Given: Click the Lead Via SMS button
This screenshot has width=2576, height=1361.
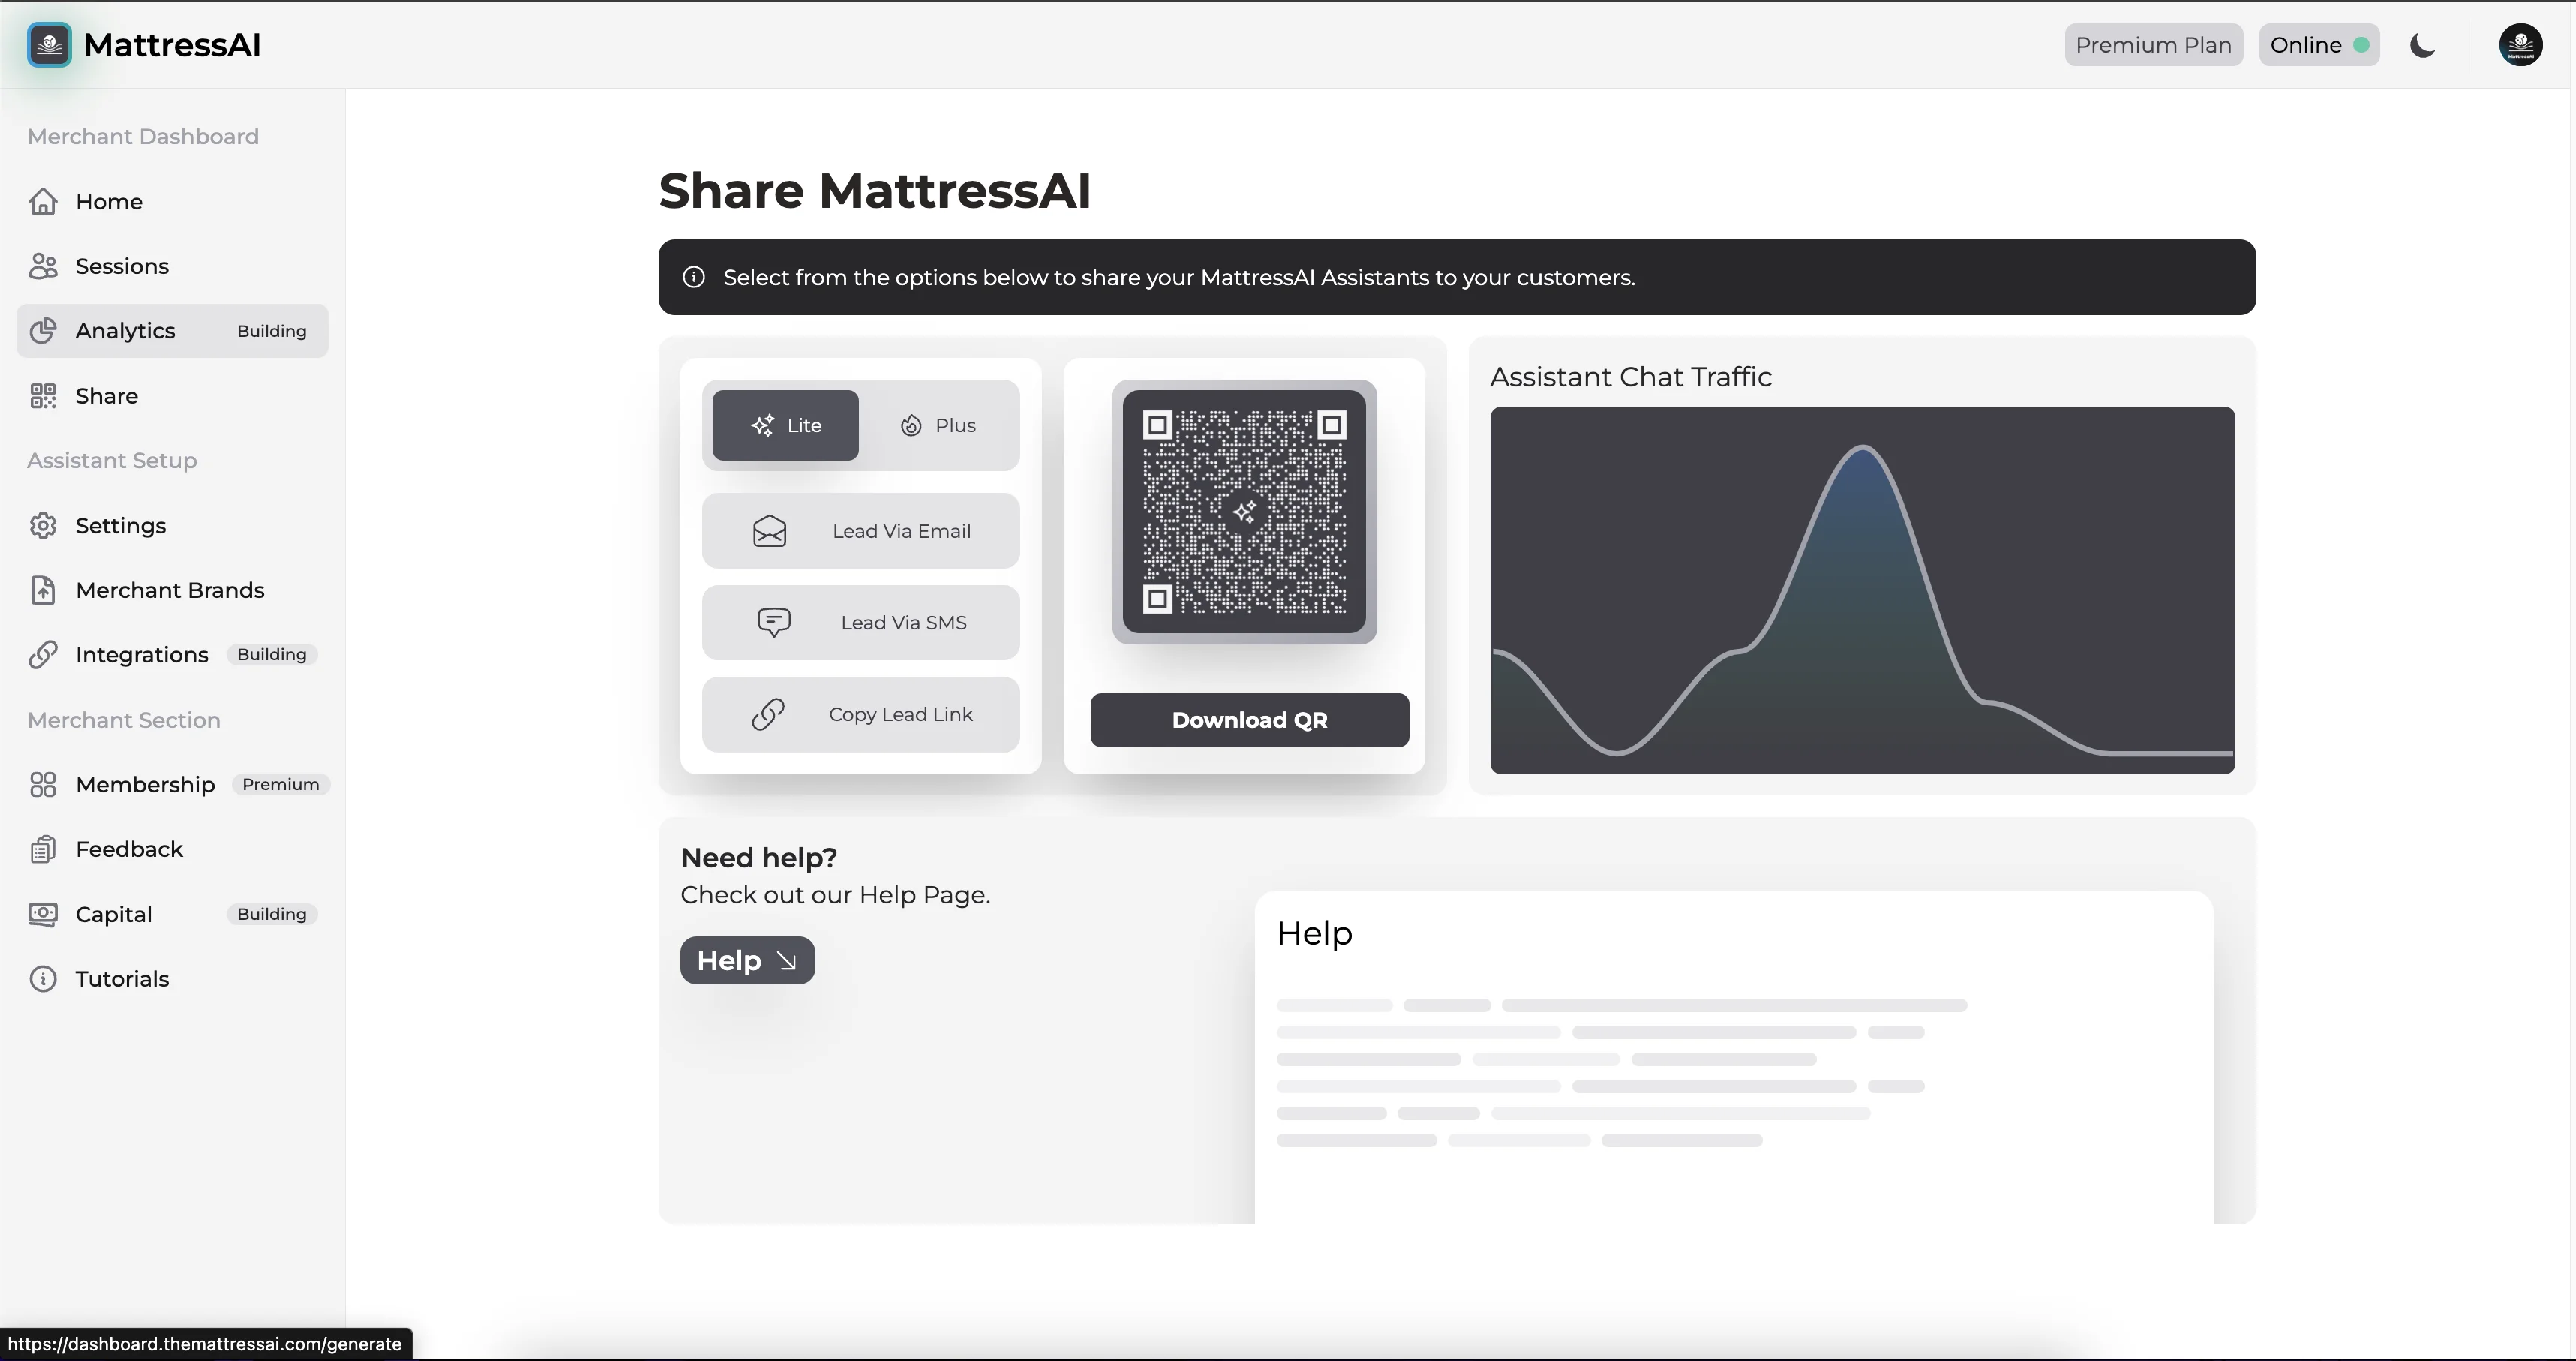Looking at the screenshot, I should [x=861, y=622].
